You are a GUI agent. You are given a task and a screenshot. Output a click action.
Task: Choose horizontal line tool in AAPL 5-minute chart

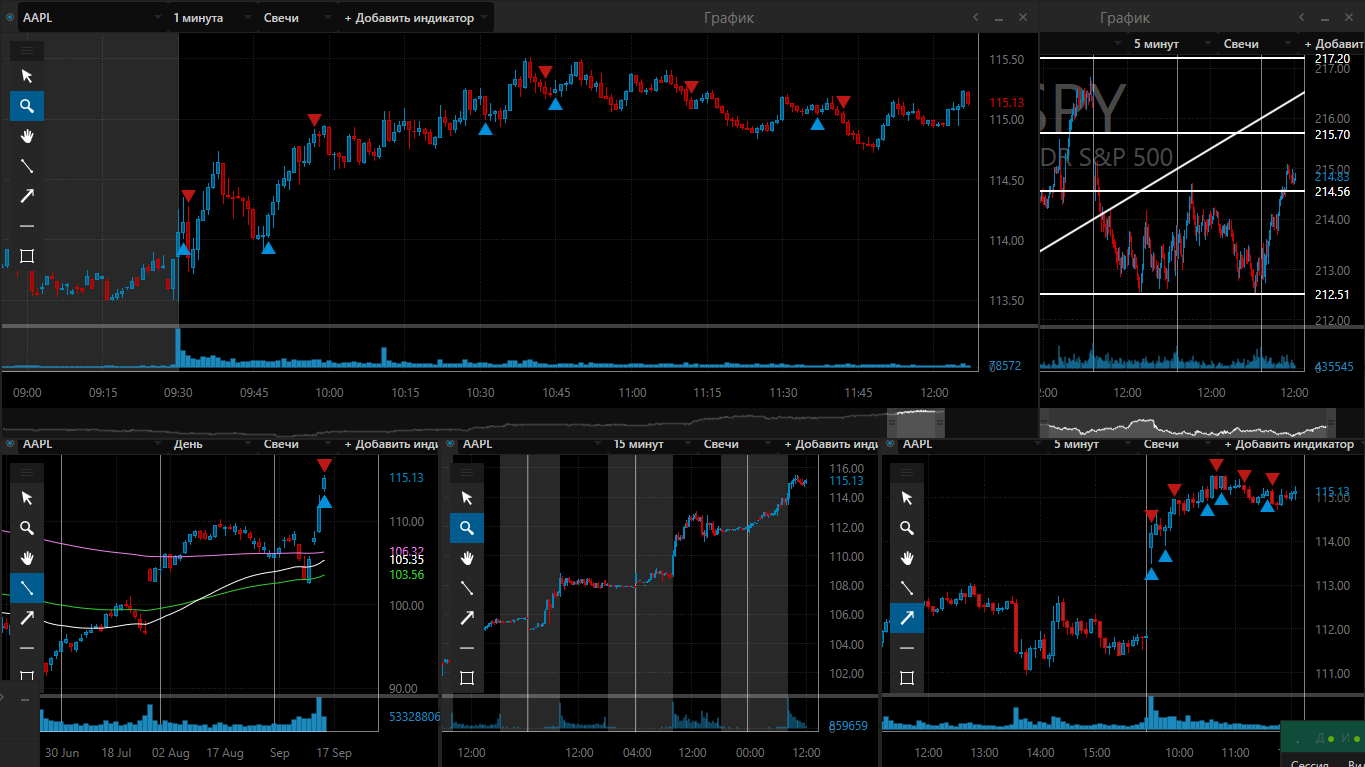tap(907, 648)
